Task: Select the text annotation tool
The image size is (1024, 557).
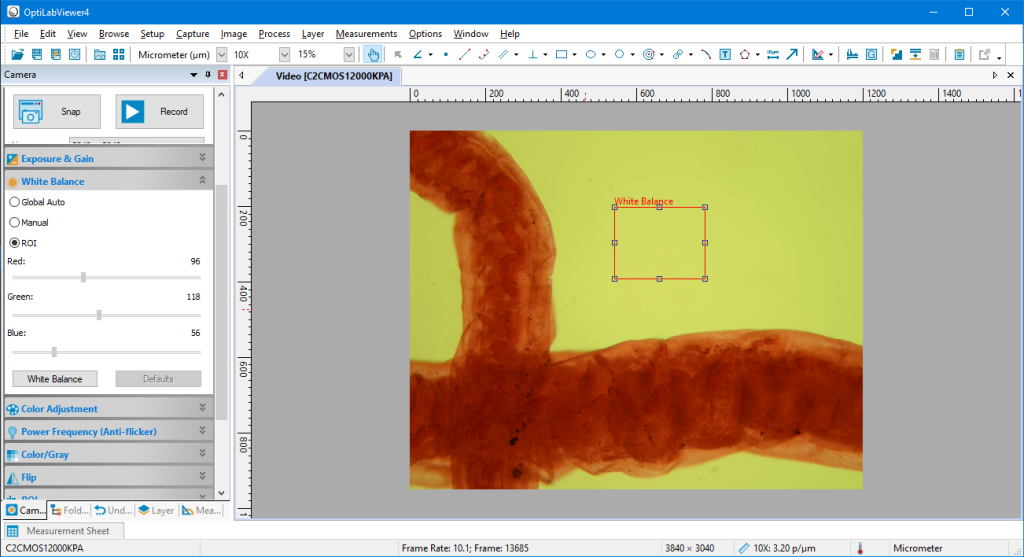Action: point(725,54)
